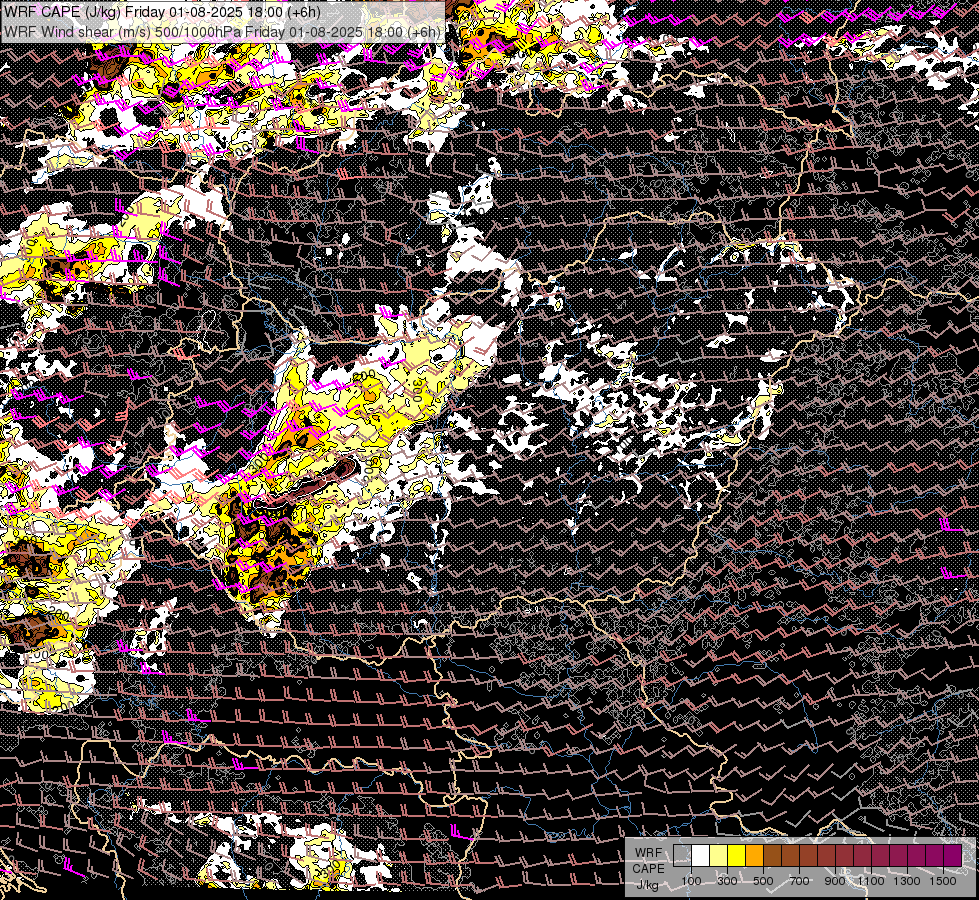979x900 pixels.
Task: Click the WRF Wind shear title line
Action: point(222,32)
